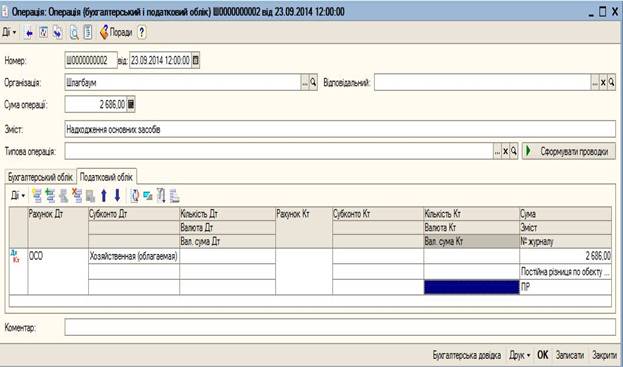Open help with the question mark icon
The width and height of the screenshot is (623, 367).
click(x=142, y=33)
